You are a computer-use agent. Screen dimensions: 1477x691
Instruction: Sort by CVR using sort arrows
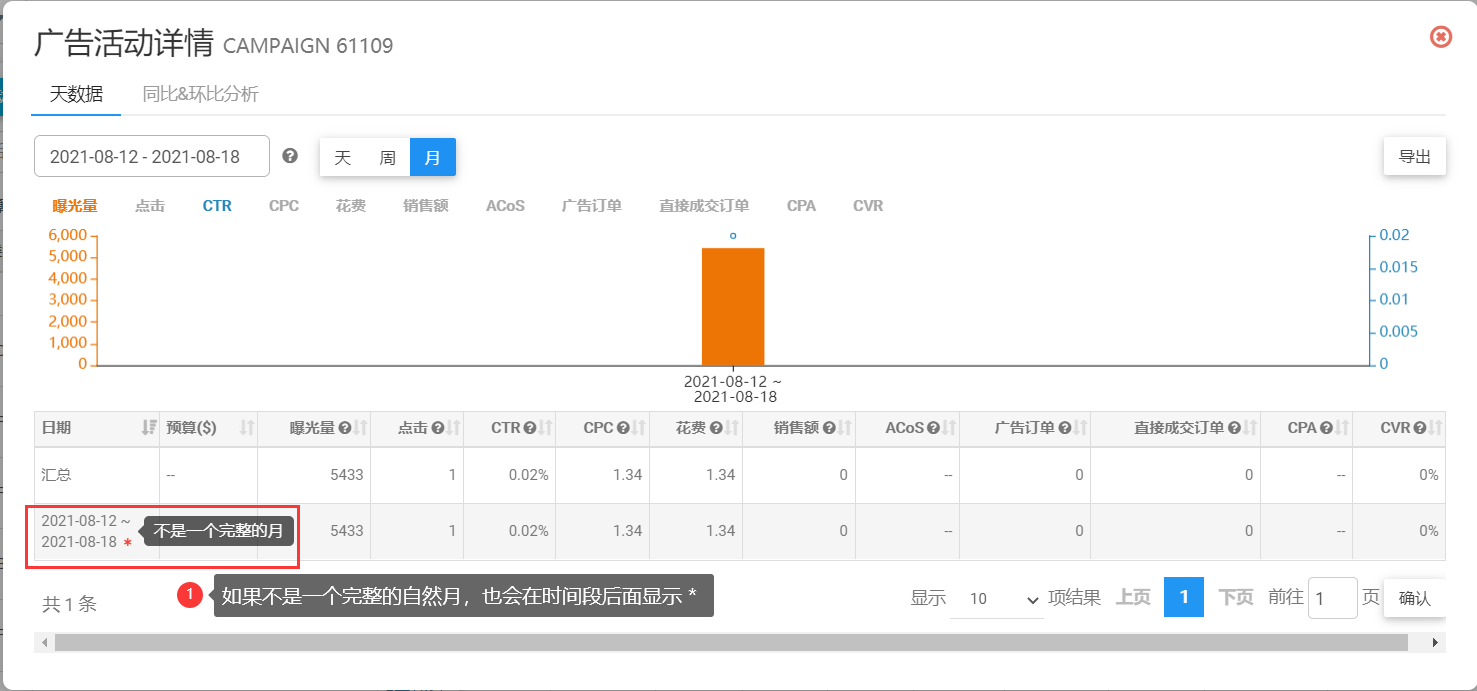[x=1434, y=428]
